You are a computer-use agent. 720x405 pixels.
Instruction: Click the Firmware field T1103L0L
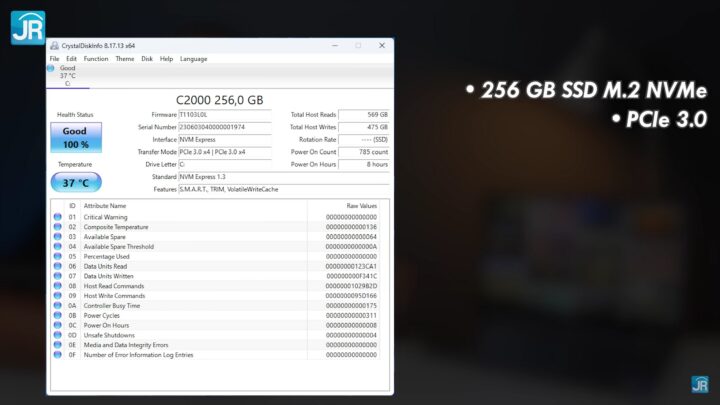[225, 115]
